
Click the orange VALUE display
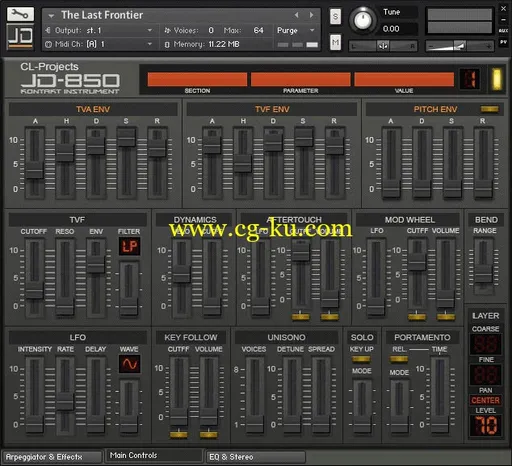tap(404, 79)
